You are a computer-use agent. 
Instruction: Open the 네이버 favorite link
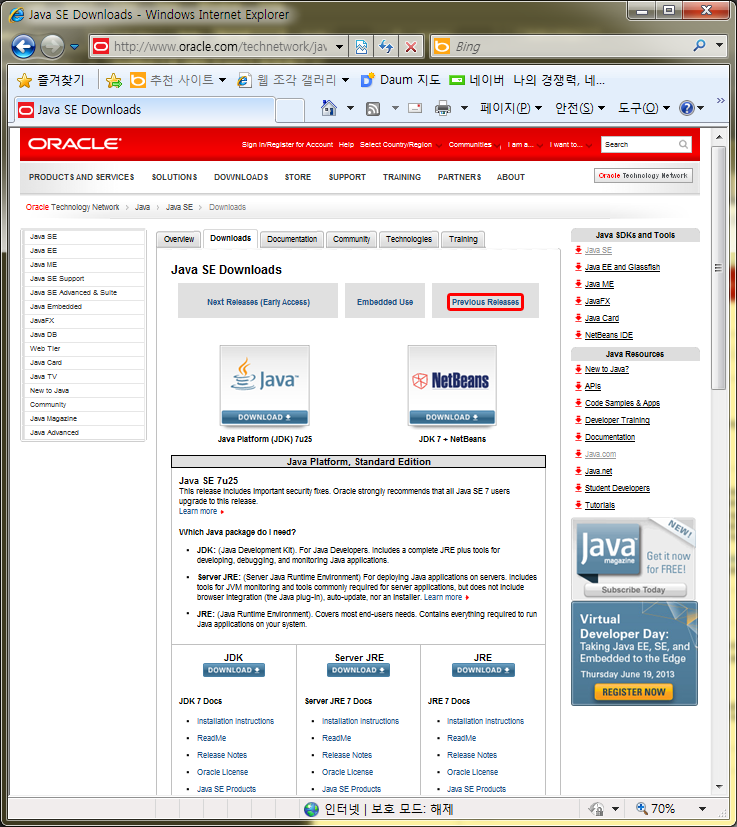point(476,80)
